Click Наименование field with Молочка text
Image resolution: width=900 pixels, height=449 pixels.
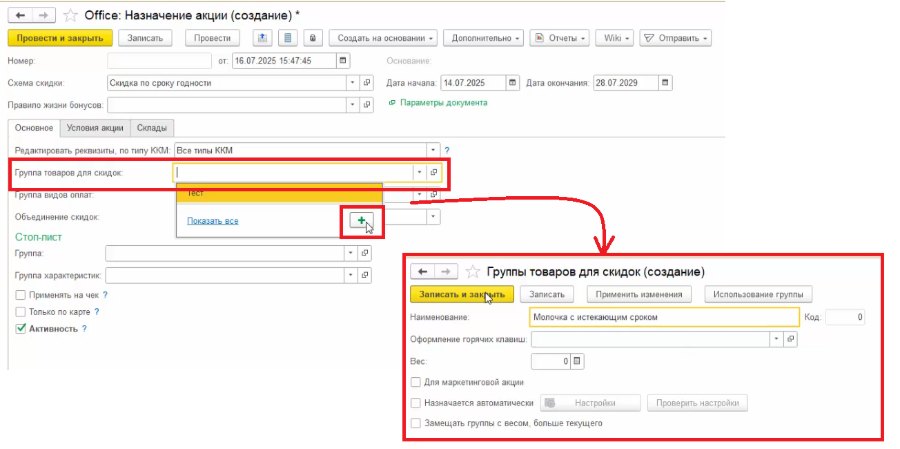[x=665, y=316]
